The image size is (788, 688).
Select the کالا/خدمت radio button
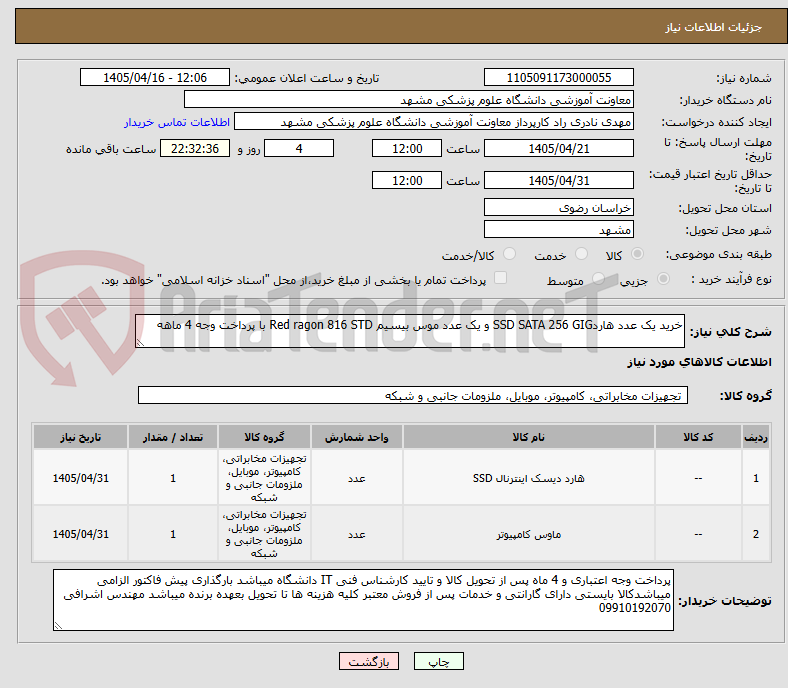click(x=509, y=254)
